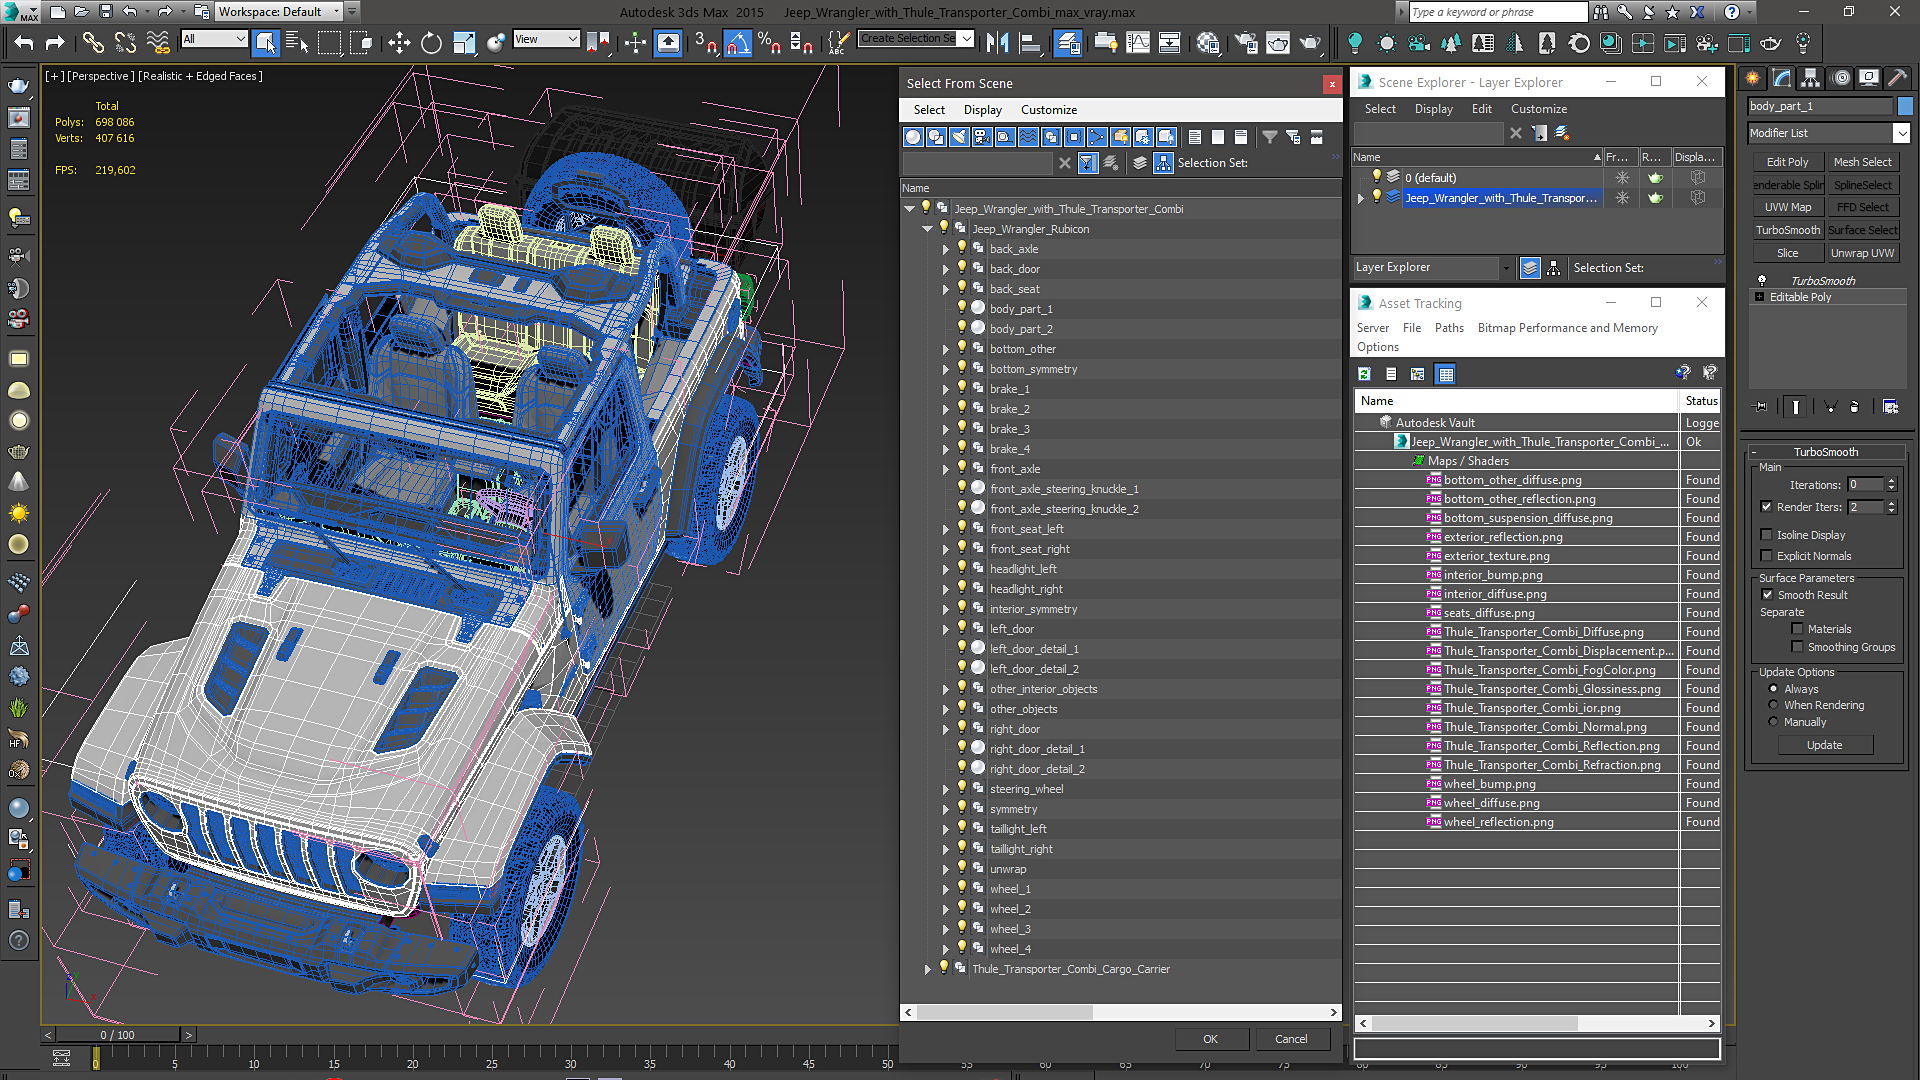Click the Undo arrow icon
The image size is (1920, 1080).
(24, 43)
